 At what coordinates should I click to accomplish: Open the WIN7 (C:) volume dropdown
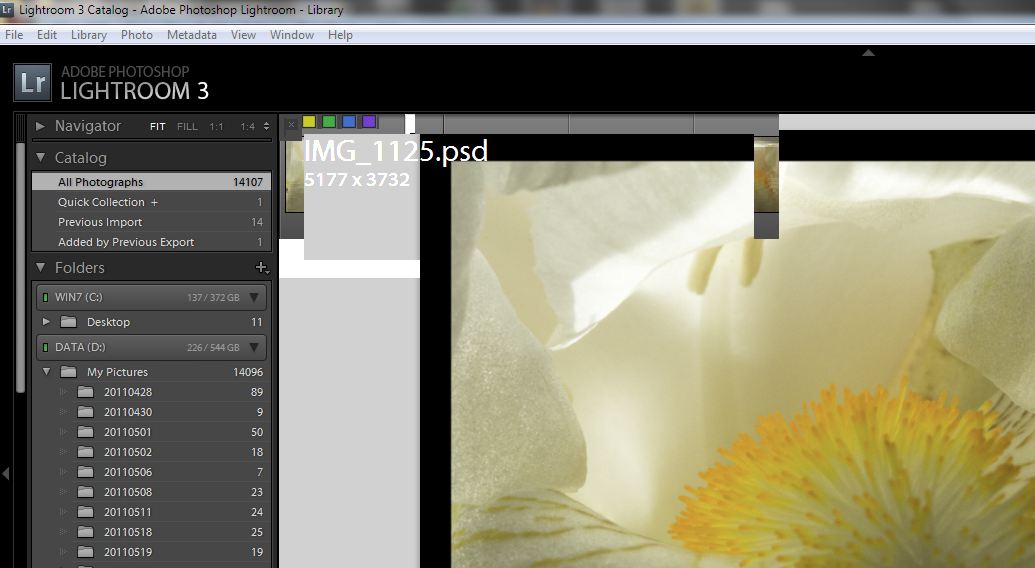(x=254, y=297)
